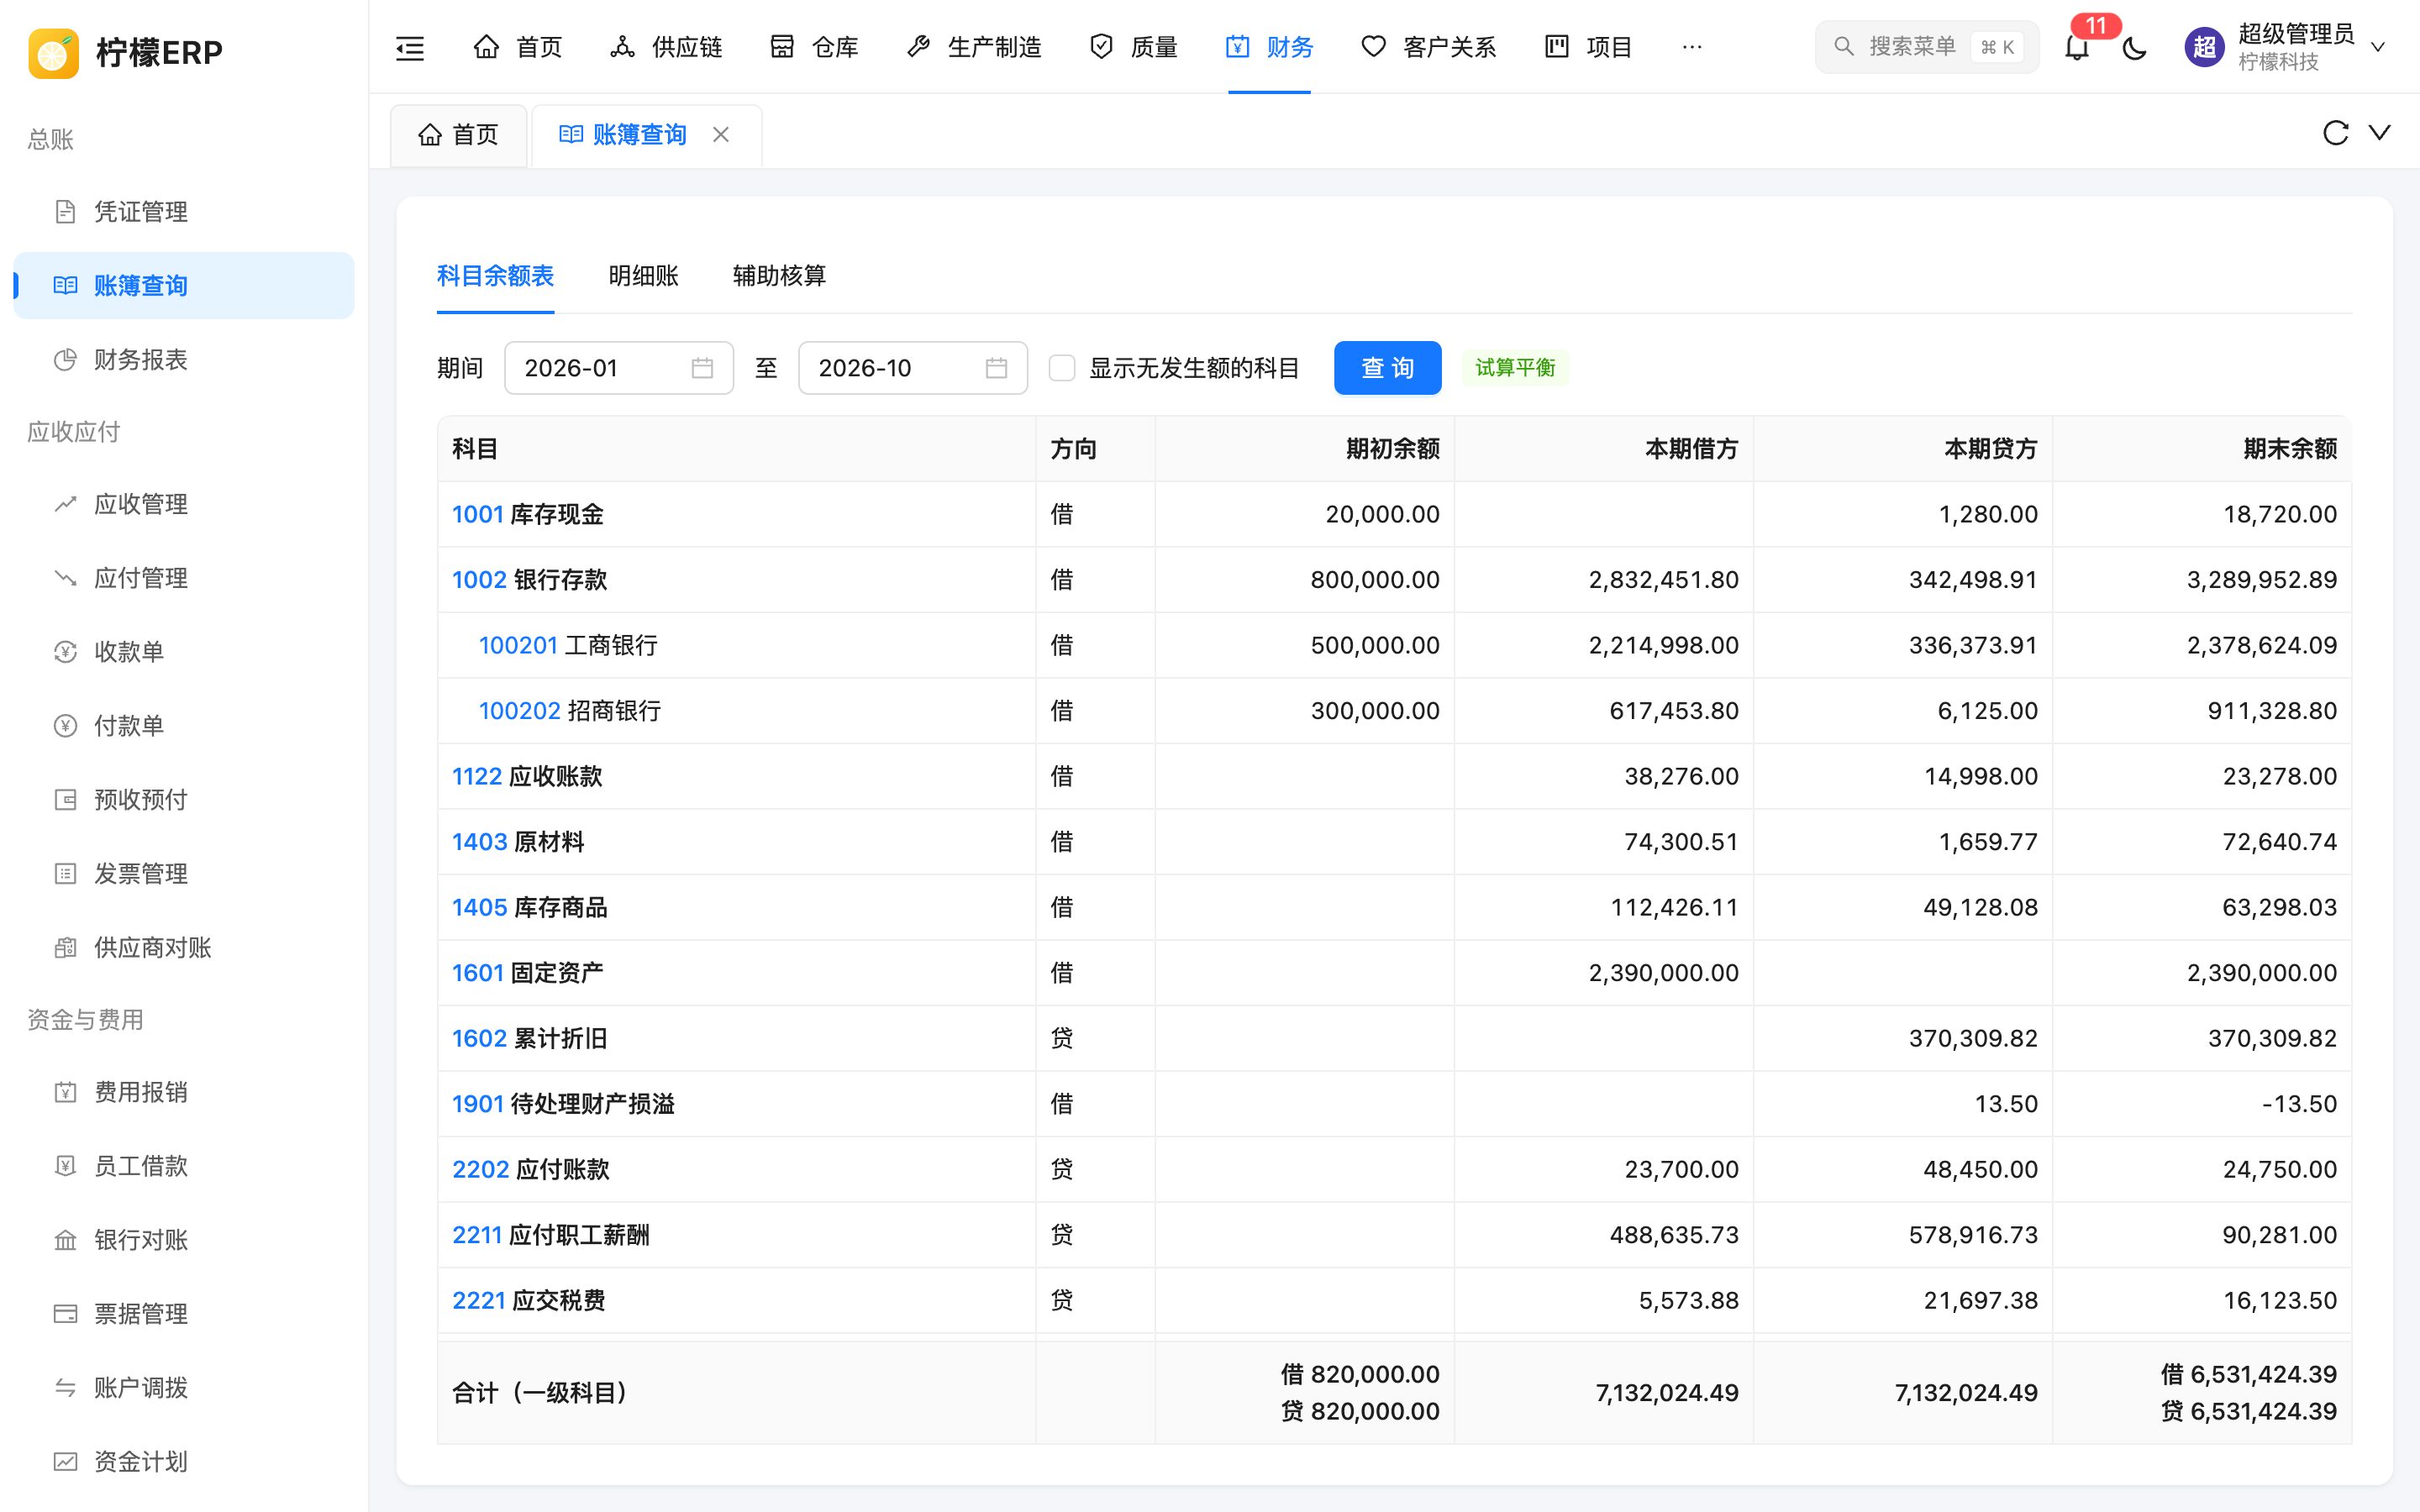Open 凭证管理 in sidebar
This screenshot has width=2420, height=1512.
[x=184, y=212]
